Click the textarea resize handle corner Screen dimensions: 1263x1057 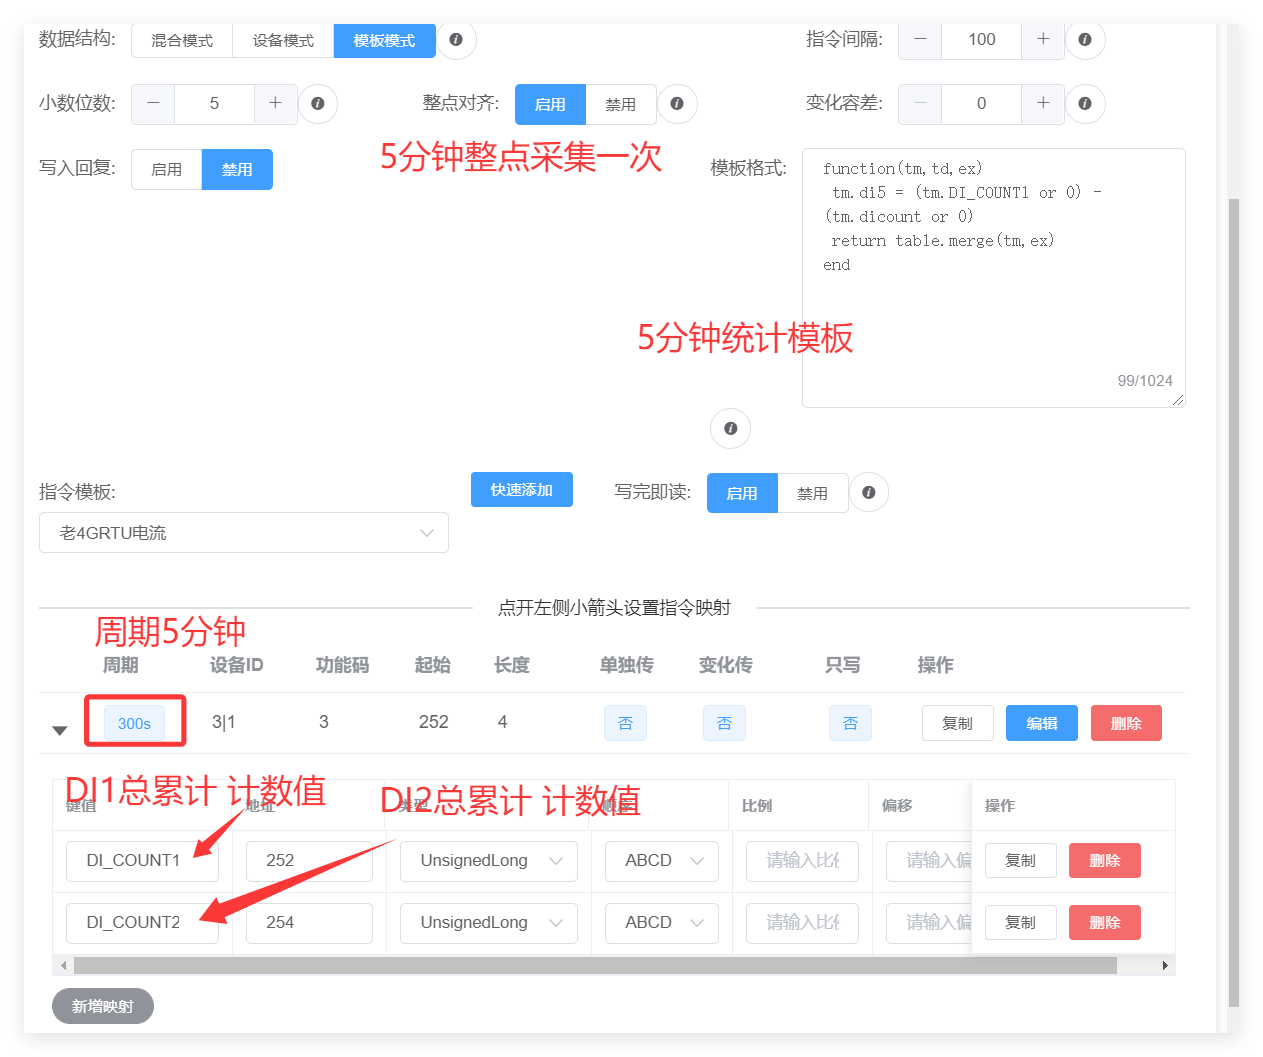[x=1179, y=400]
